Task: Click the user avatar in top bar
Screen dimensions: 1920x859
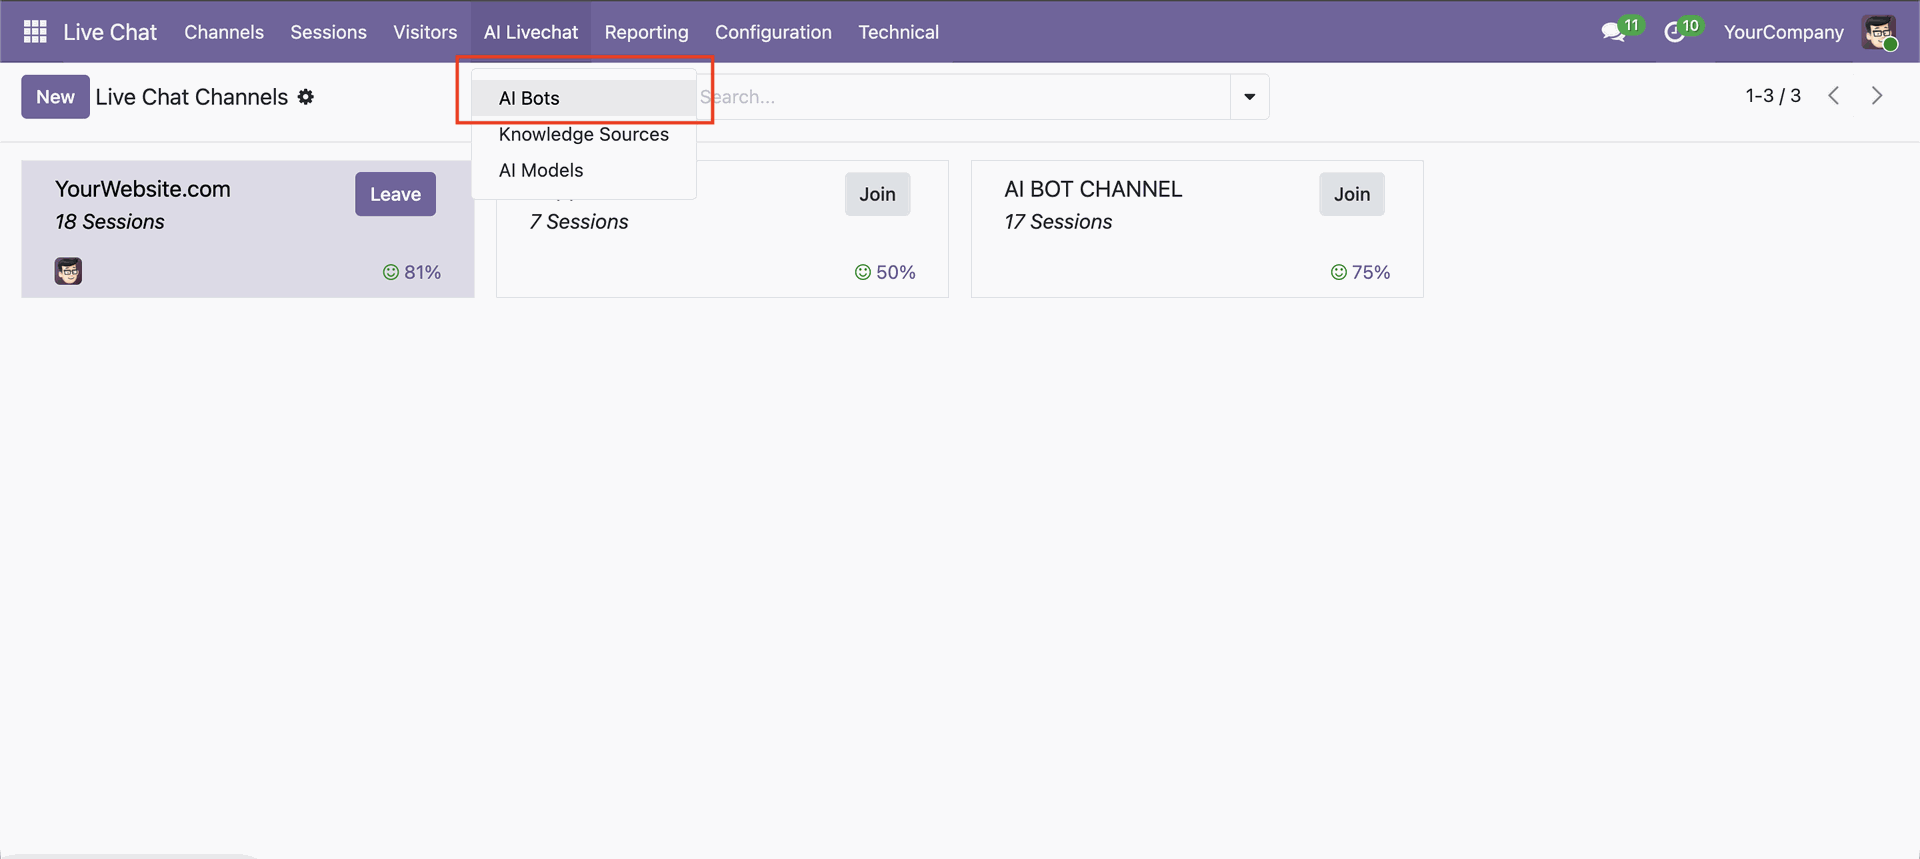Action: 1879,32
